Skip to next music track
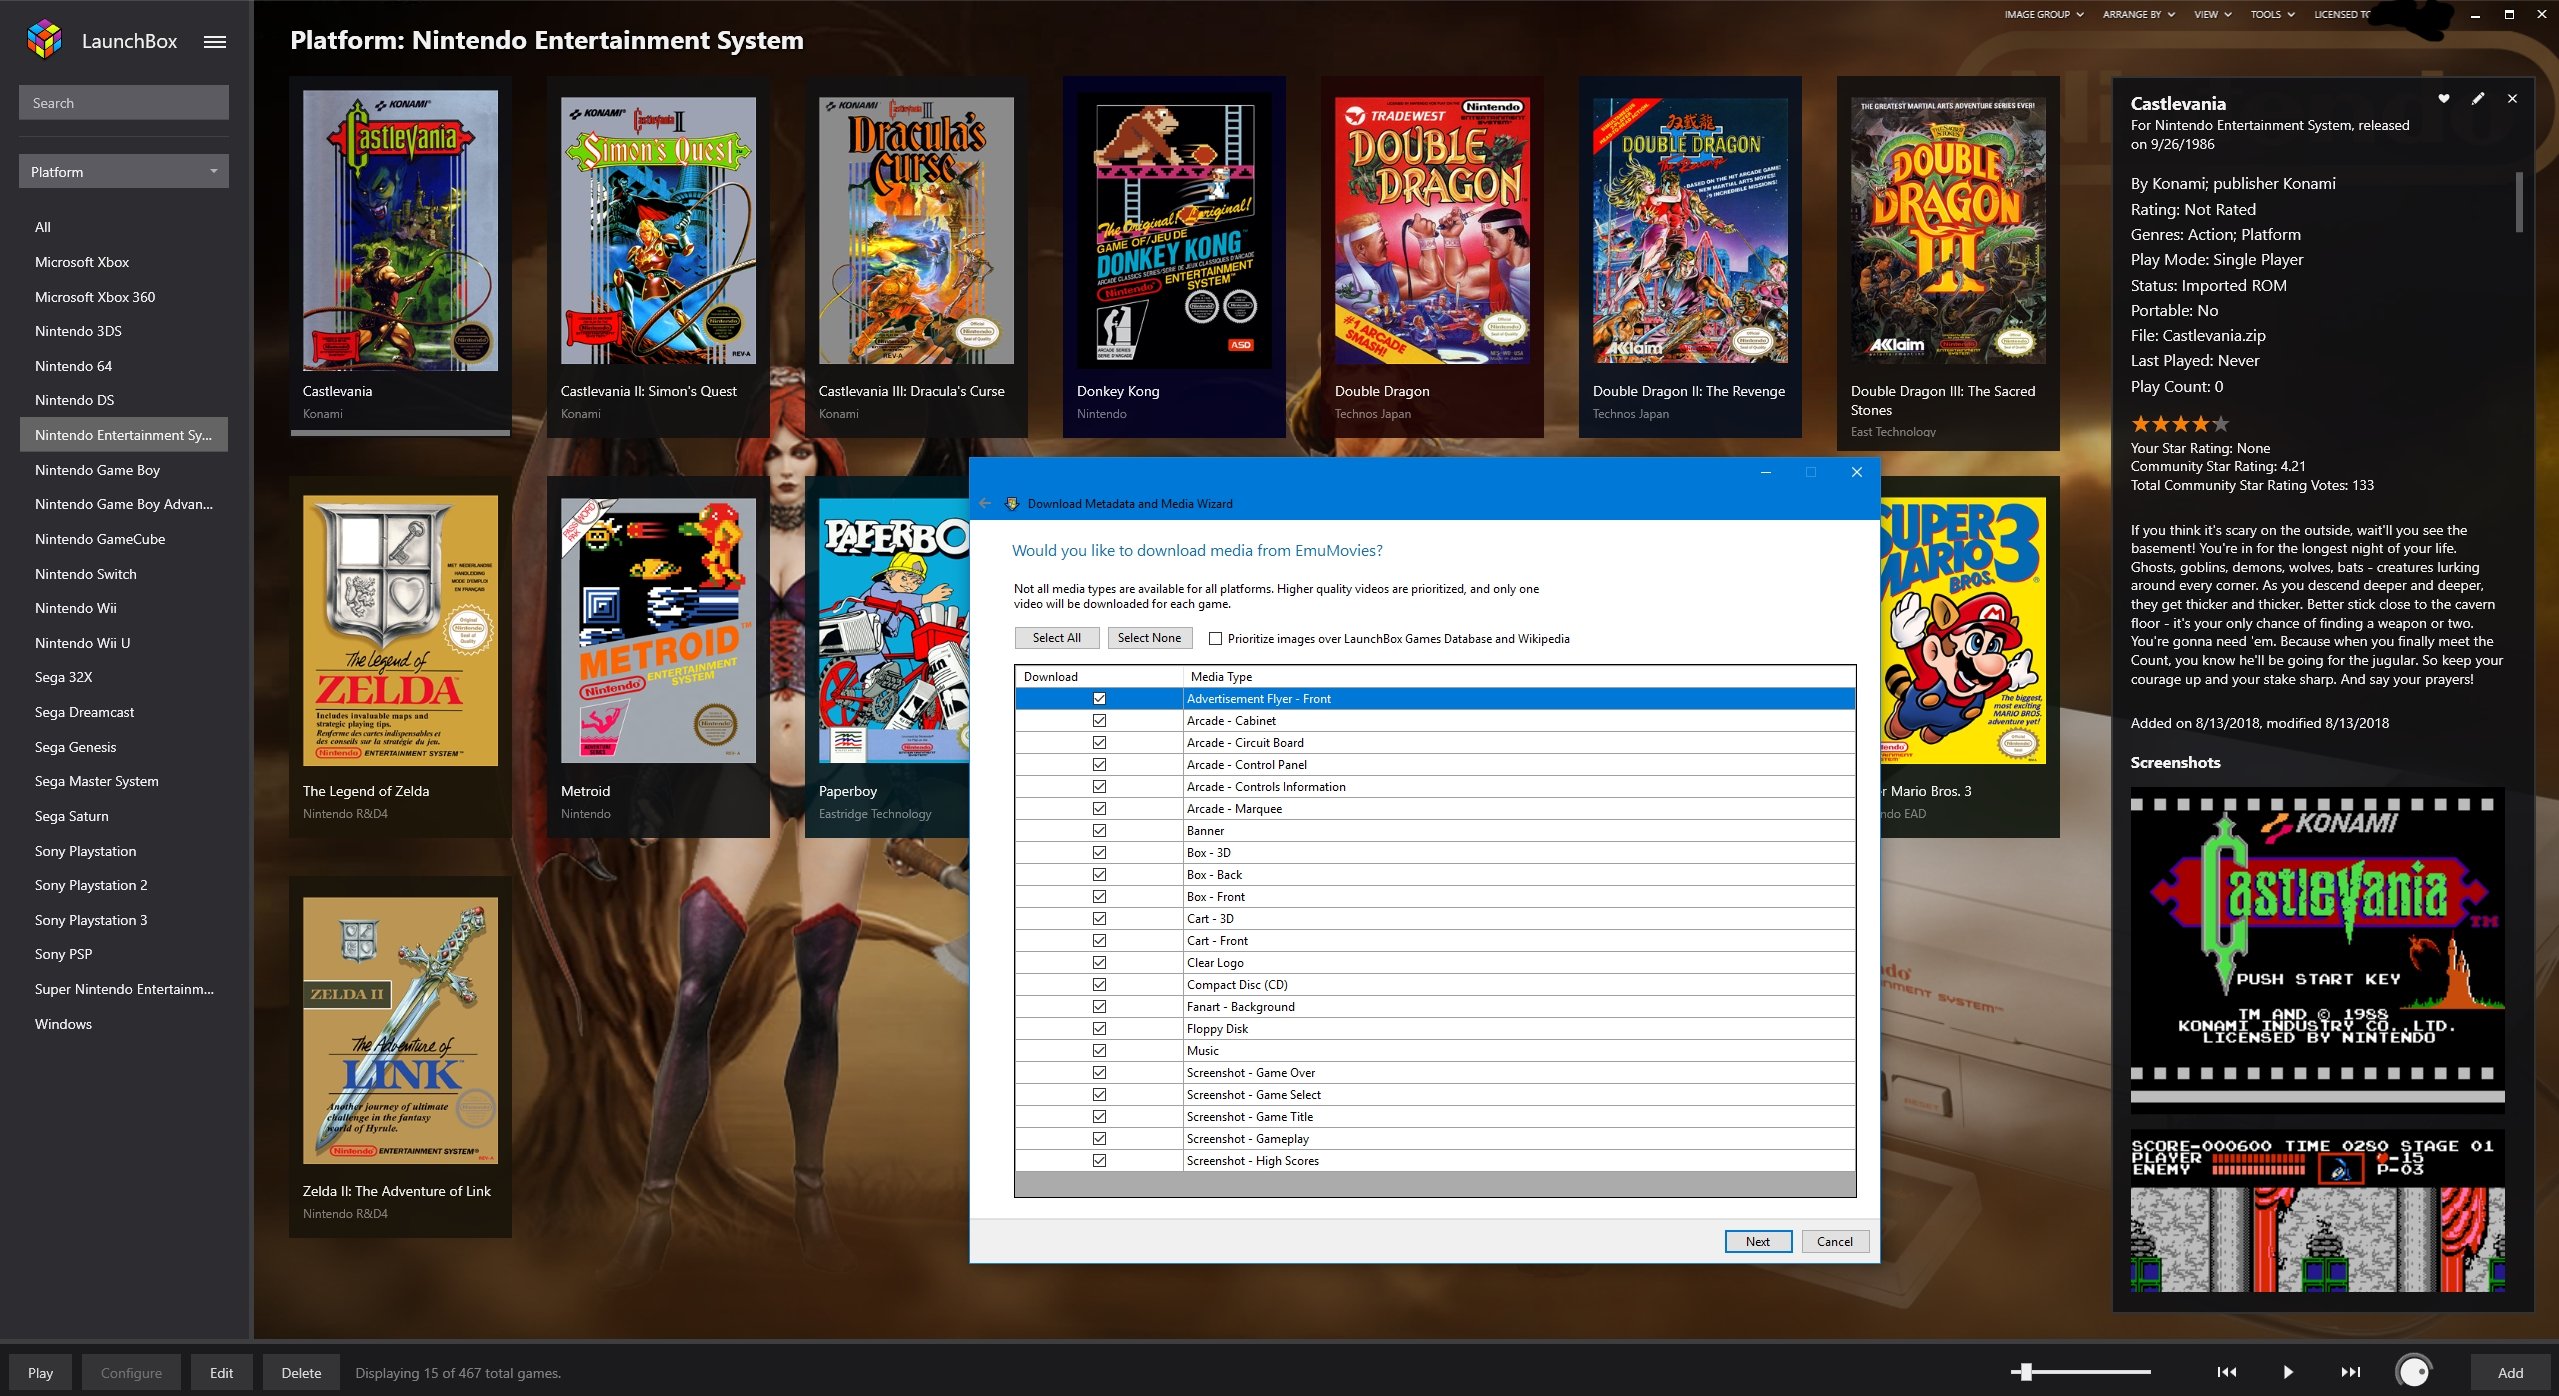 click(x=2350, y=1372)
